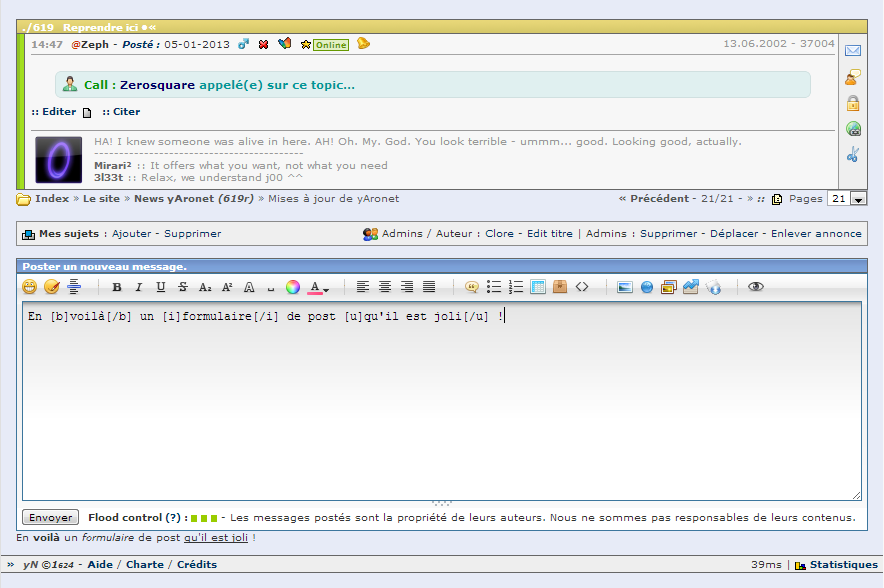This screenshot has width=884, height=588.
Task: Insert a quote with the speech bubble icon
Action: [471, 287]
